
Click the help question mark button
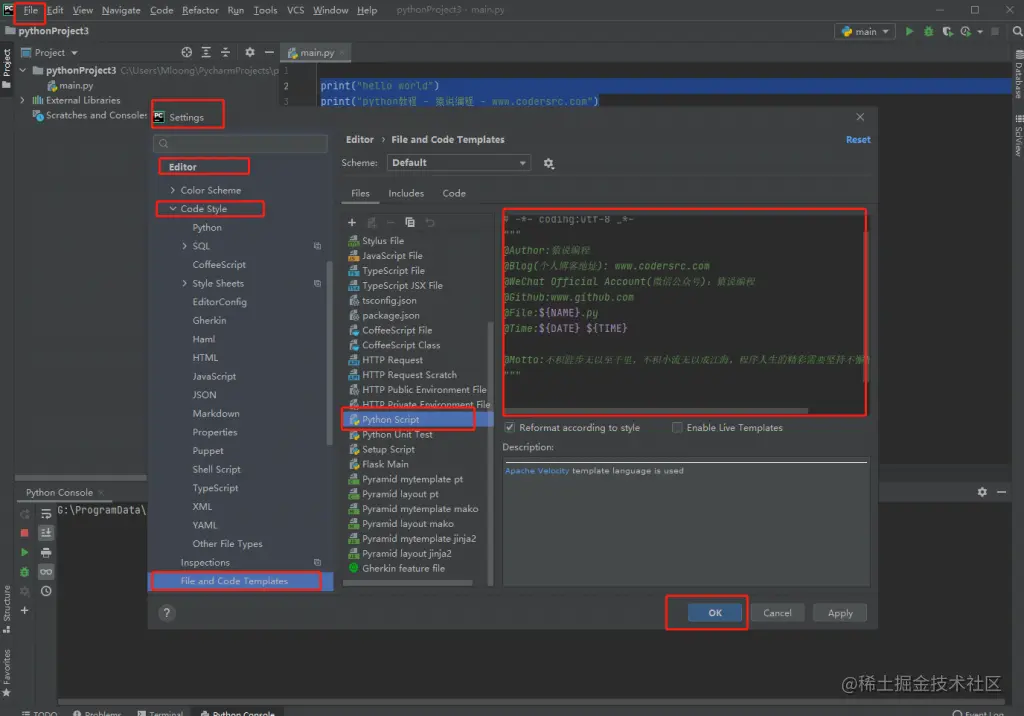pyautogui.click(x=167, y=613)
